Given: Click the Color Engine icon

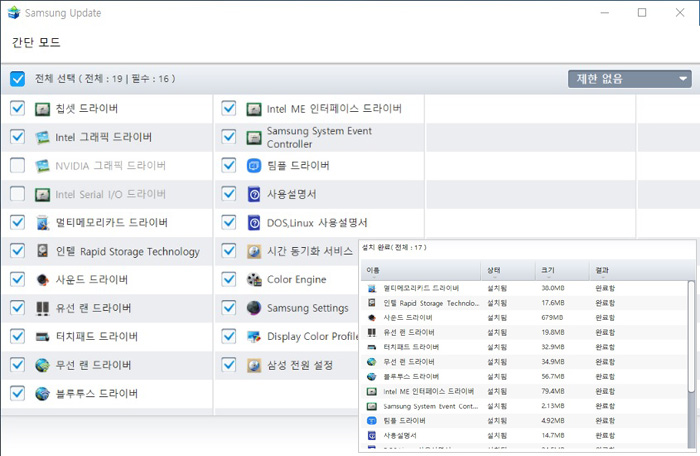Looking at the screenshot, I should (x=254, y=280).
